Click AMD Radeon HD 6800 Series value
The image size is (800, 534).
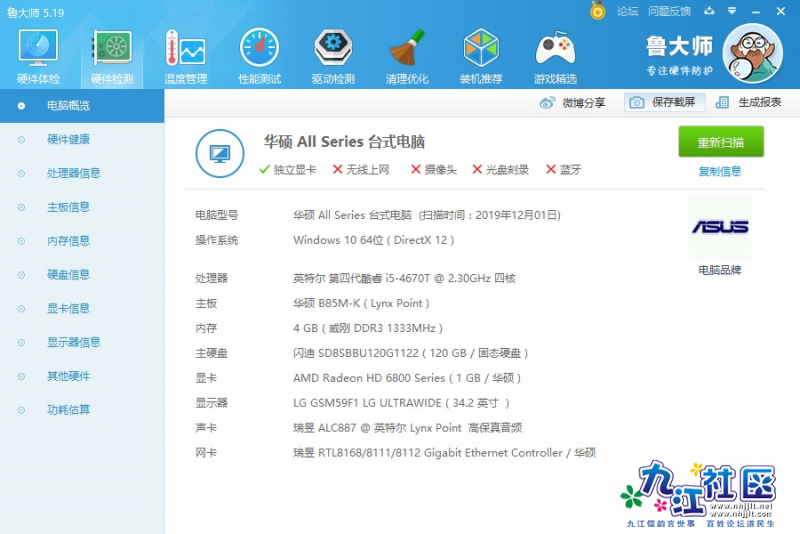click(407, 378)
